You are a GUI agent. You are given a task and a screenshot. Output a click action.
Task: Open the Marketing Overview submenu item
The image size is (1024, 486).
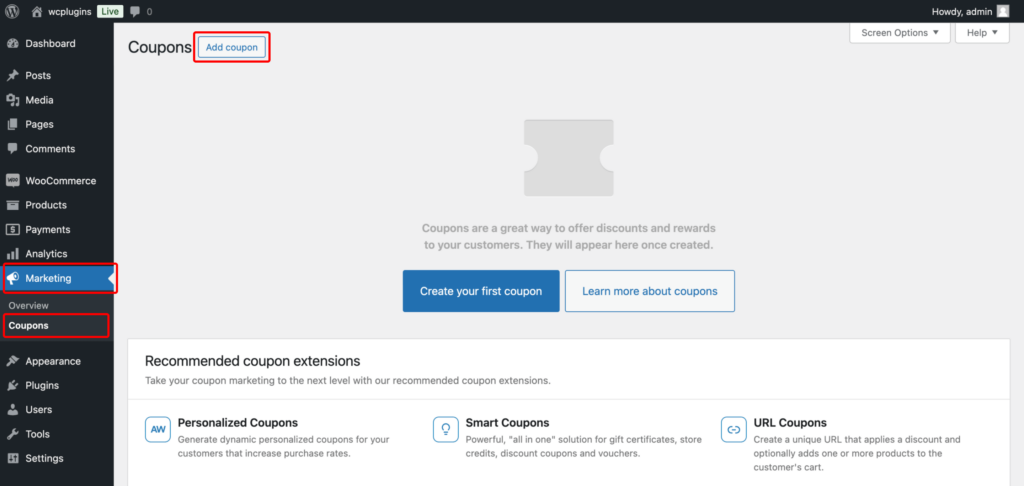coord(28,305)
